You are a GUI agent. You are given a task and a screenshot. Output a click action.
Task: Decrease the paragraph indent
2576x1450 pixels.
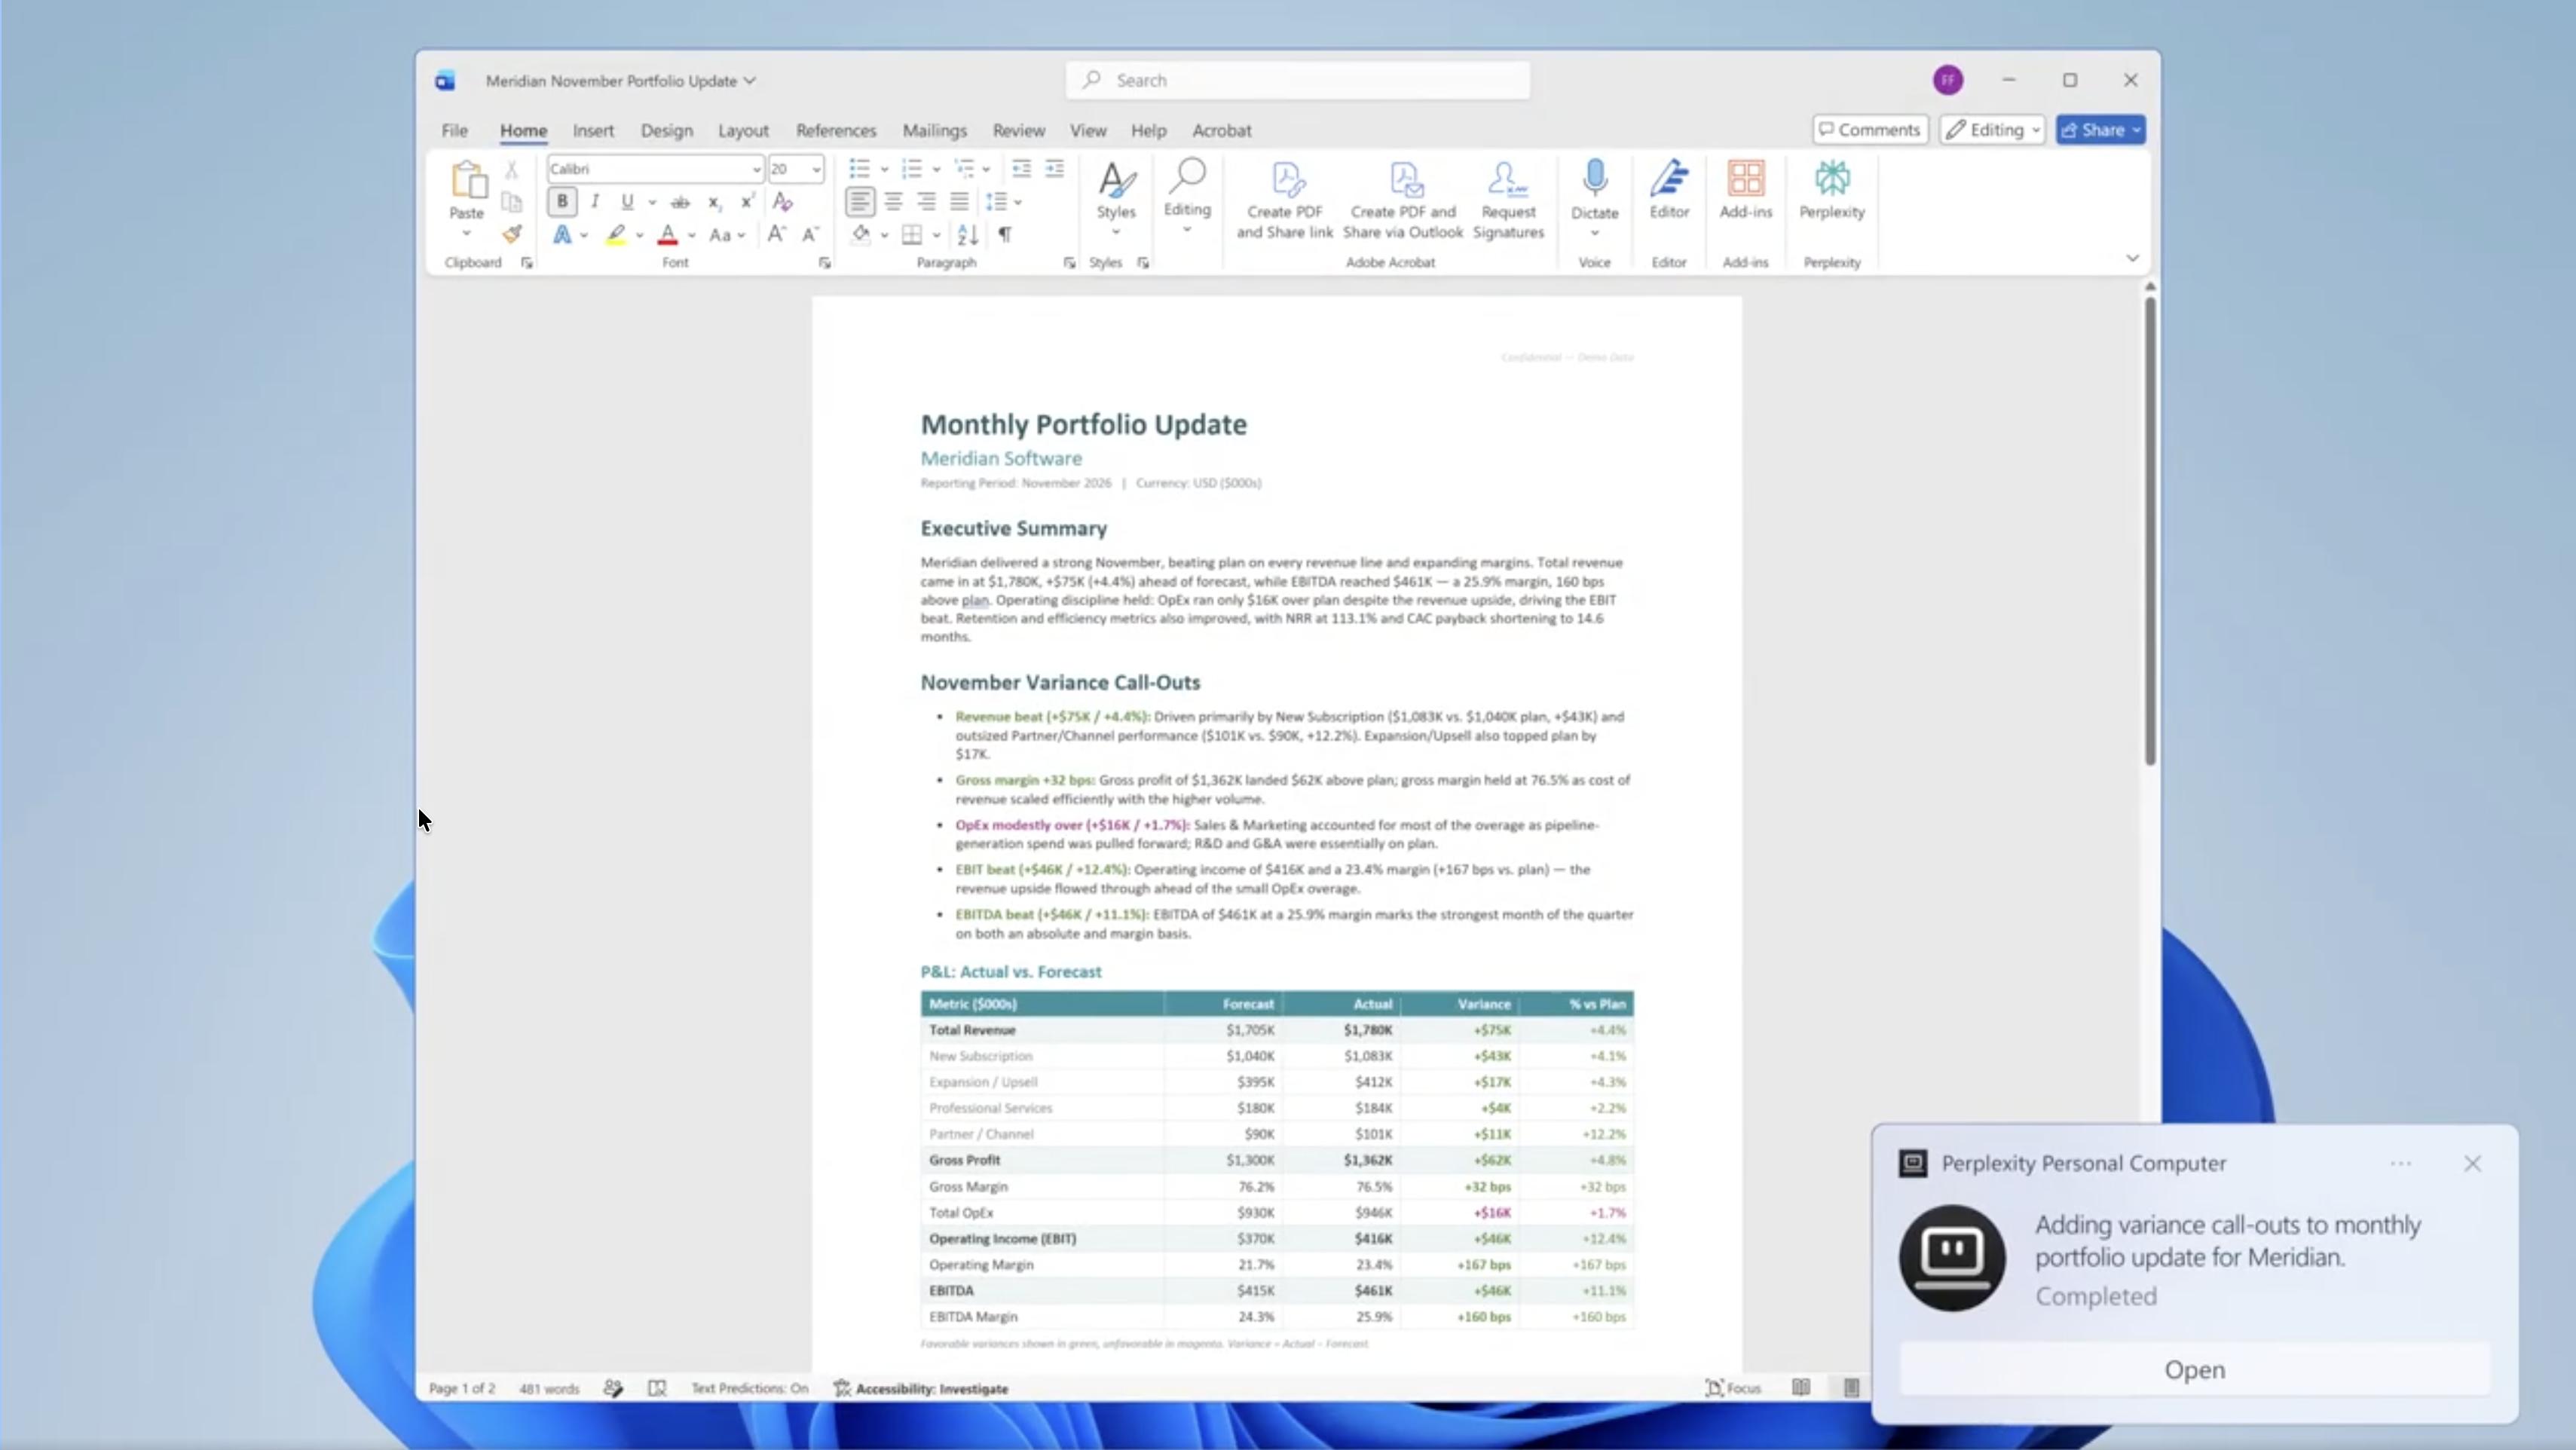(1021, 168)
